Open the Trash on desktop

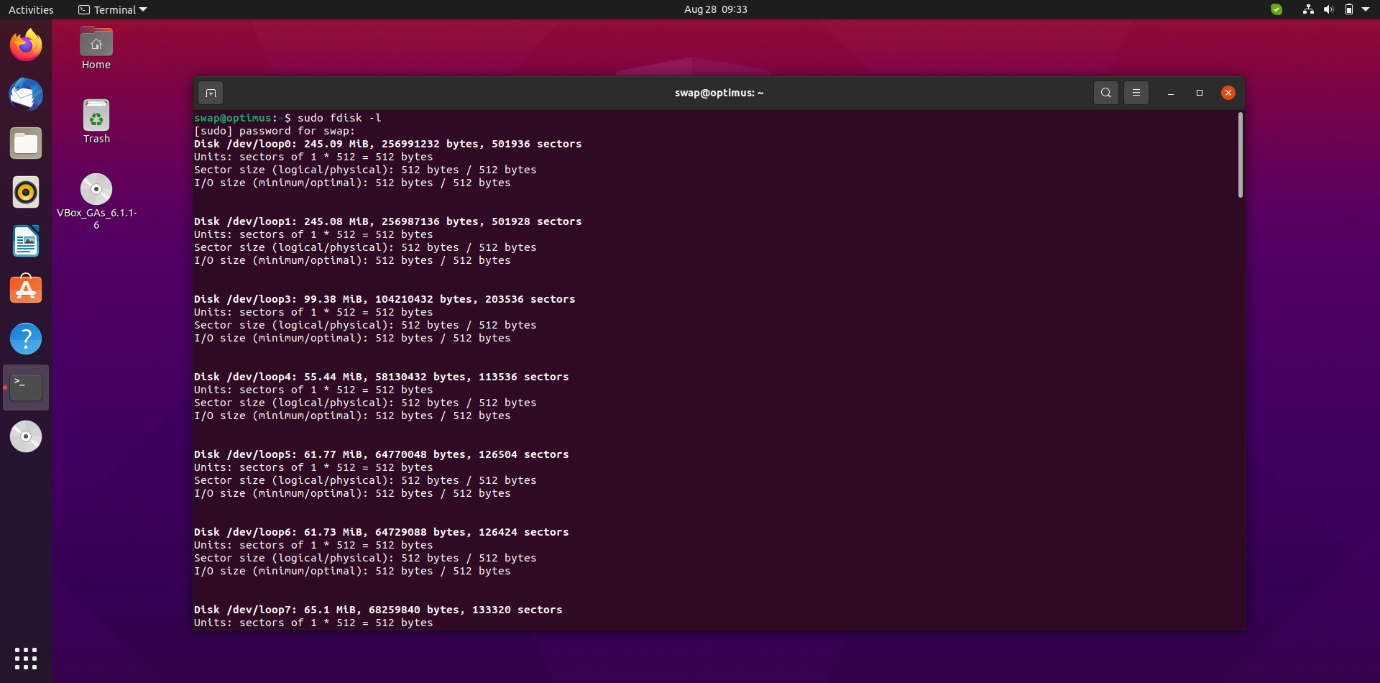pyautogui.click(x=96, y=122)
